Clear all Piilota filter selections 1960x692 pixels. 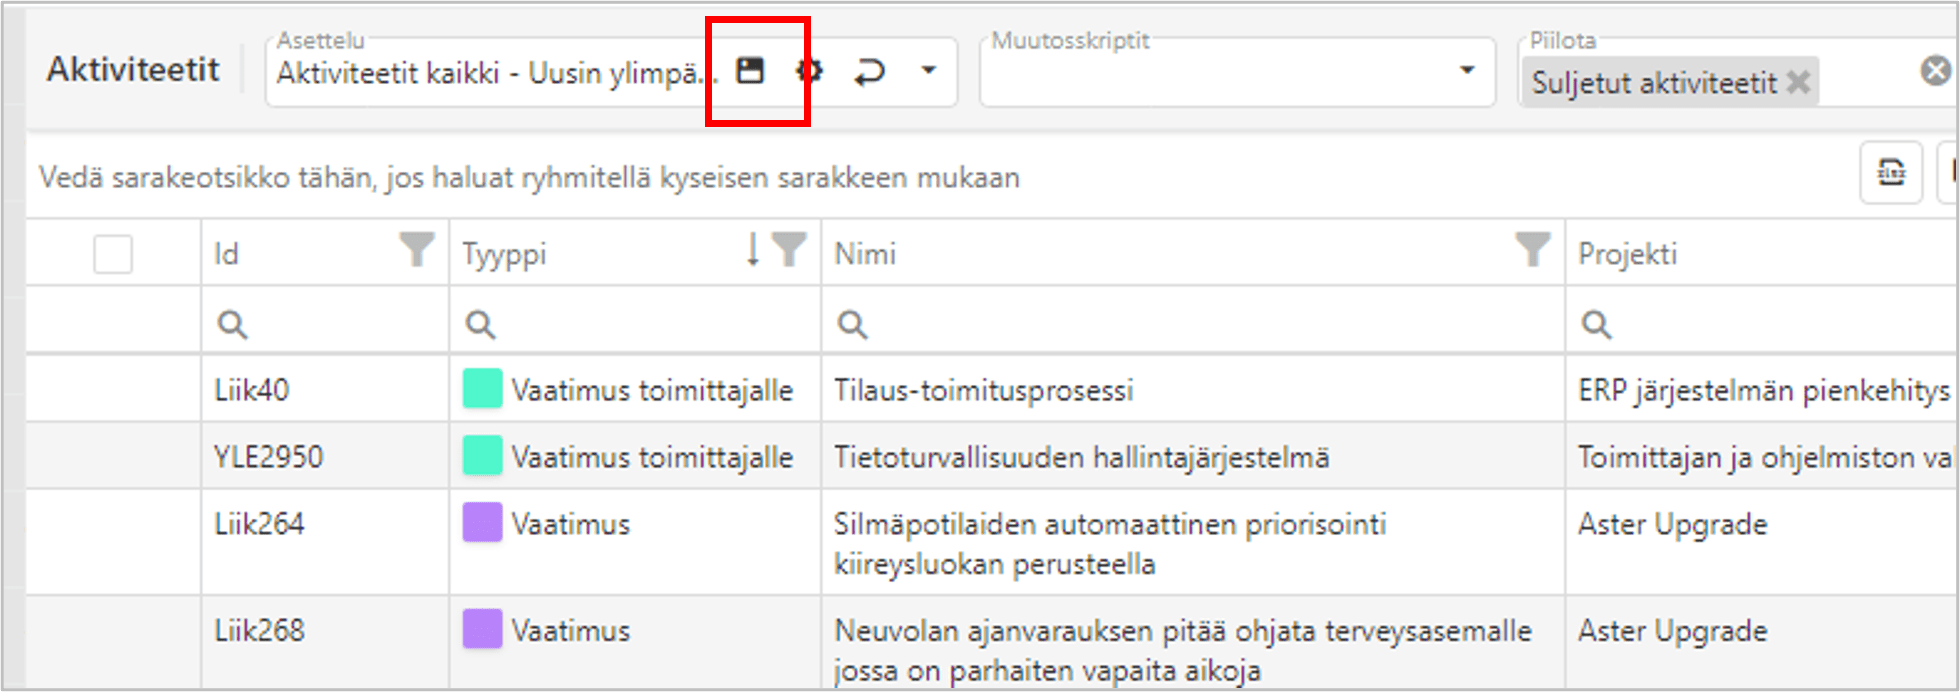click(x=1935, y=70)
